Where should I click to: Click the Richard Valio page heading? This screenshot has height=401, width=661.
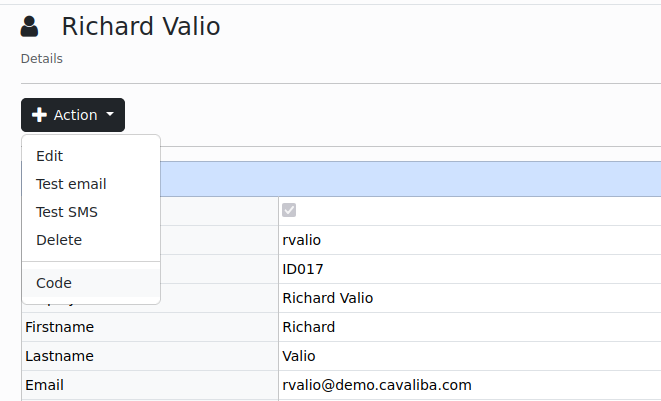click(x=141, y=27)
